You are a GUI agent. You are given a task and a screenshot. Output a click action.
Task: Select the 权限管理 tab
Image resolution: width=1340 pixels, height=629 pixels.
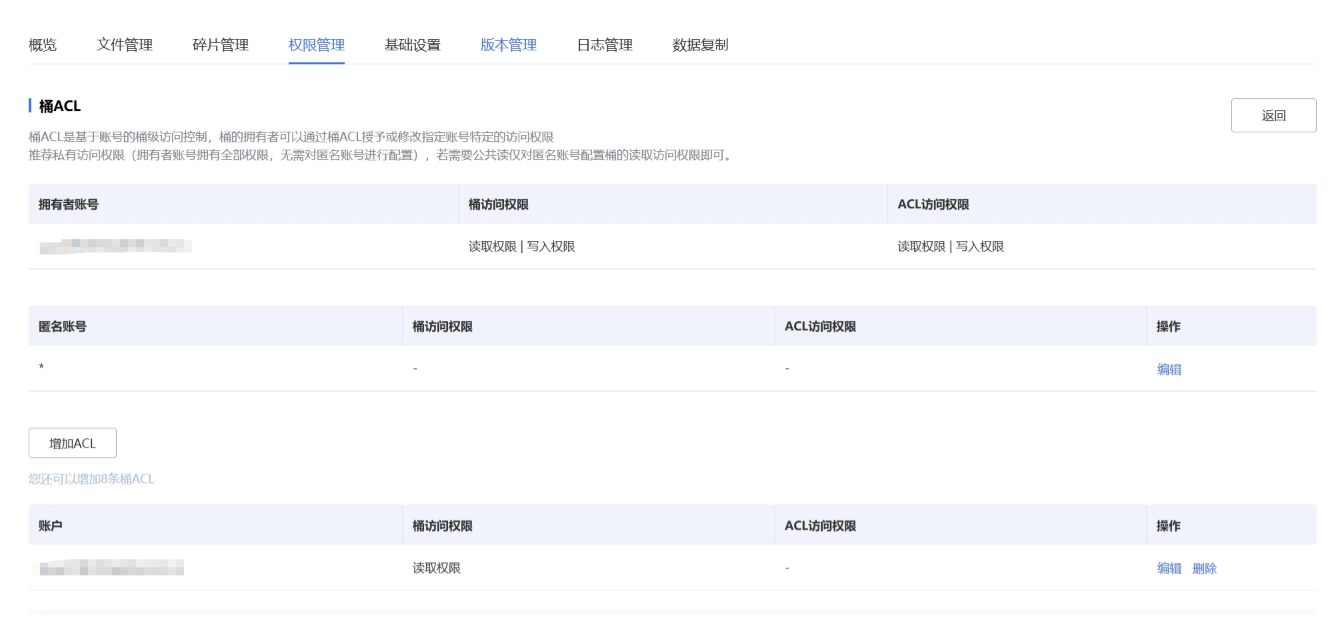coord(316,45)
